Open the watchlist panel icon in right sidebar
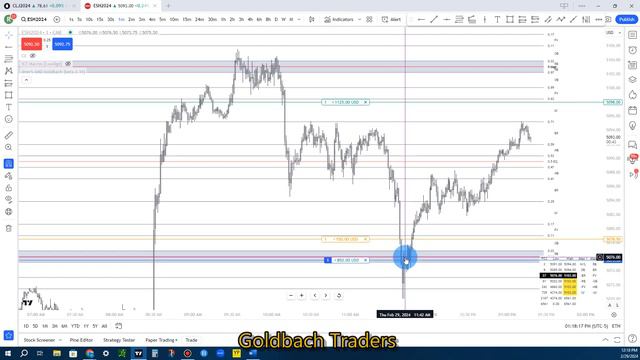Screen dimensions: 640x360 click(x=632, y=35)
